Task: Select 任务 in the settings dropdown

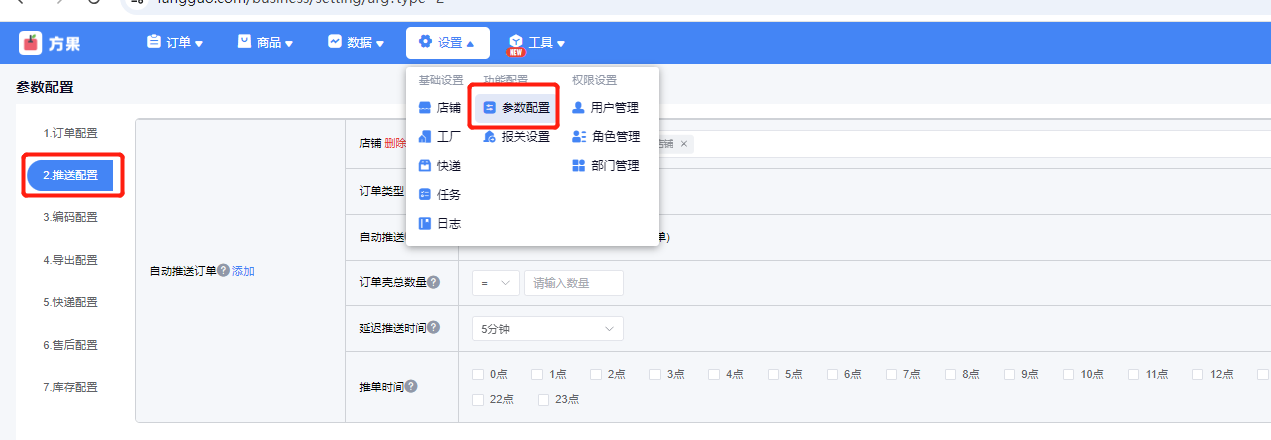Action: pos(439,195)
